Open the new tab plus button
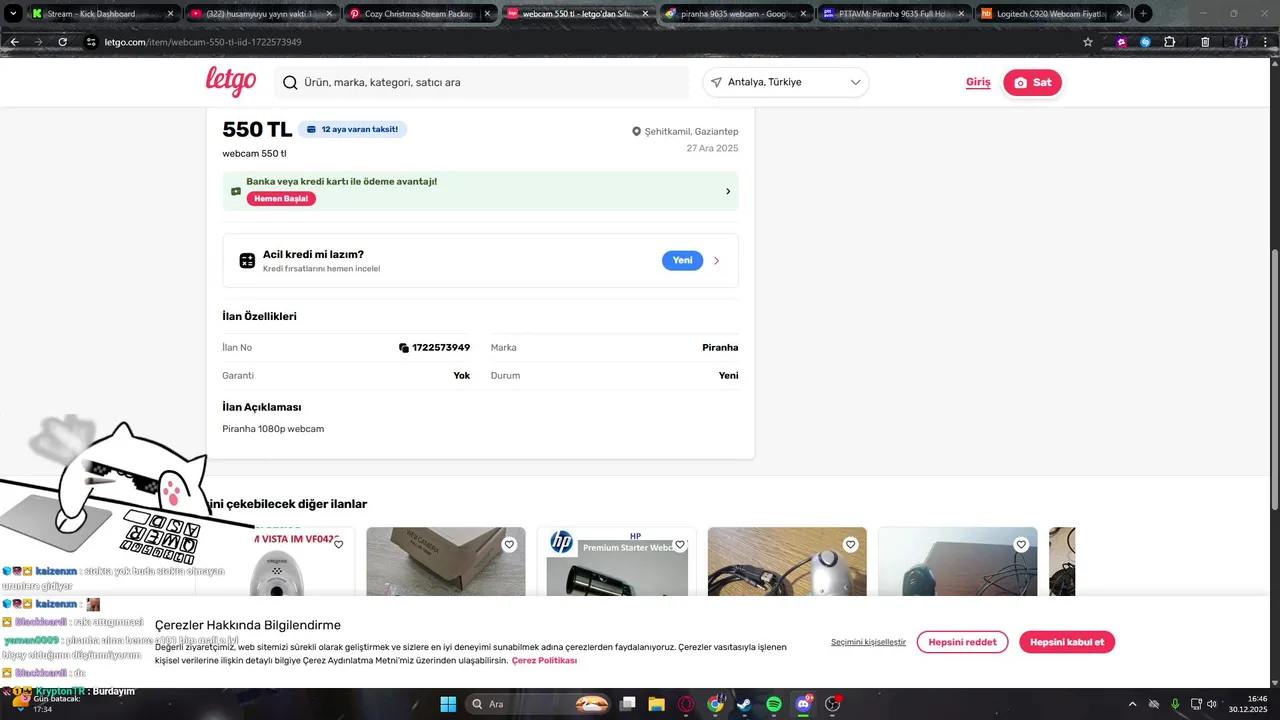 [1143, 14]
